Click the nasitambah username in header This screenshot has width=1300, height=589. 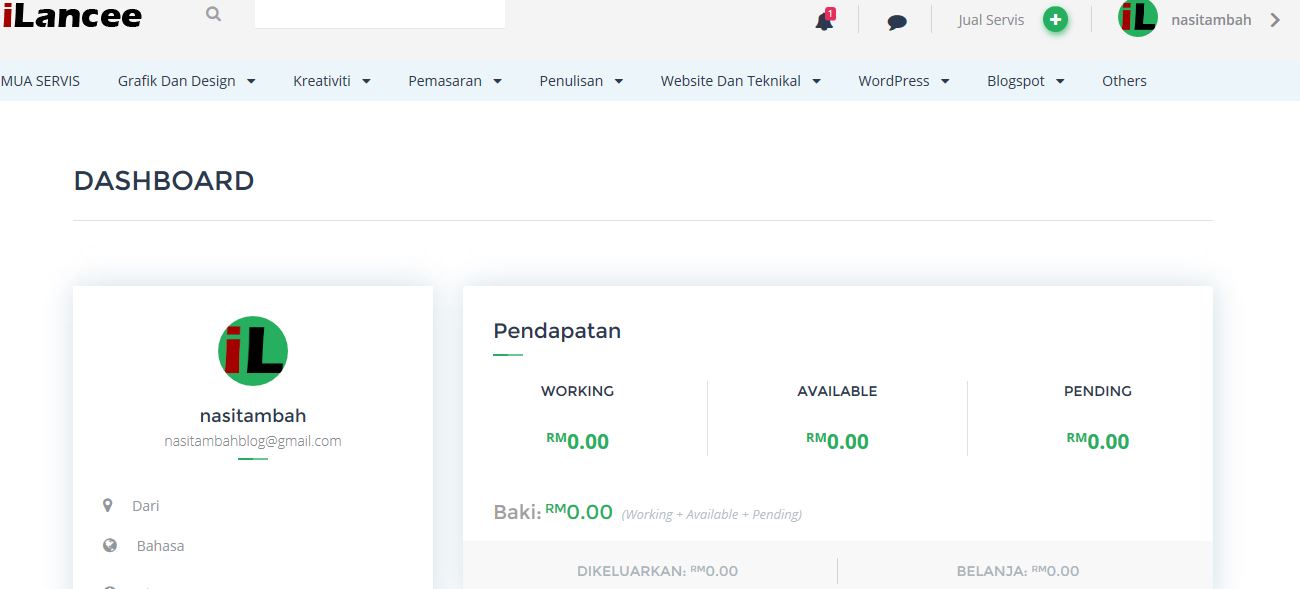click(x=1211, y=20)
